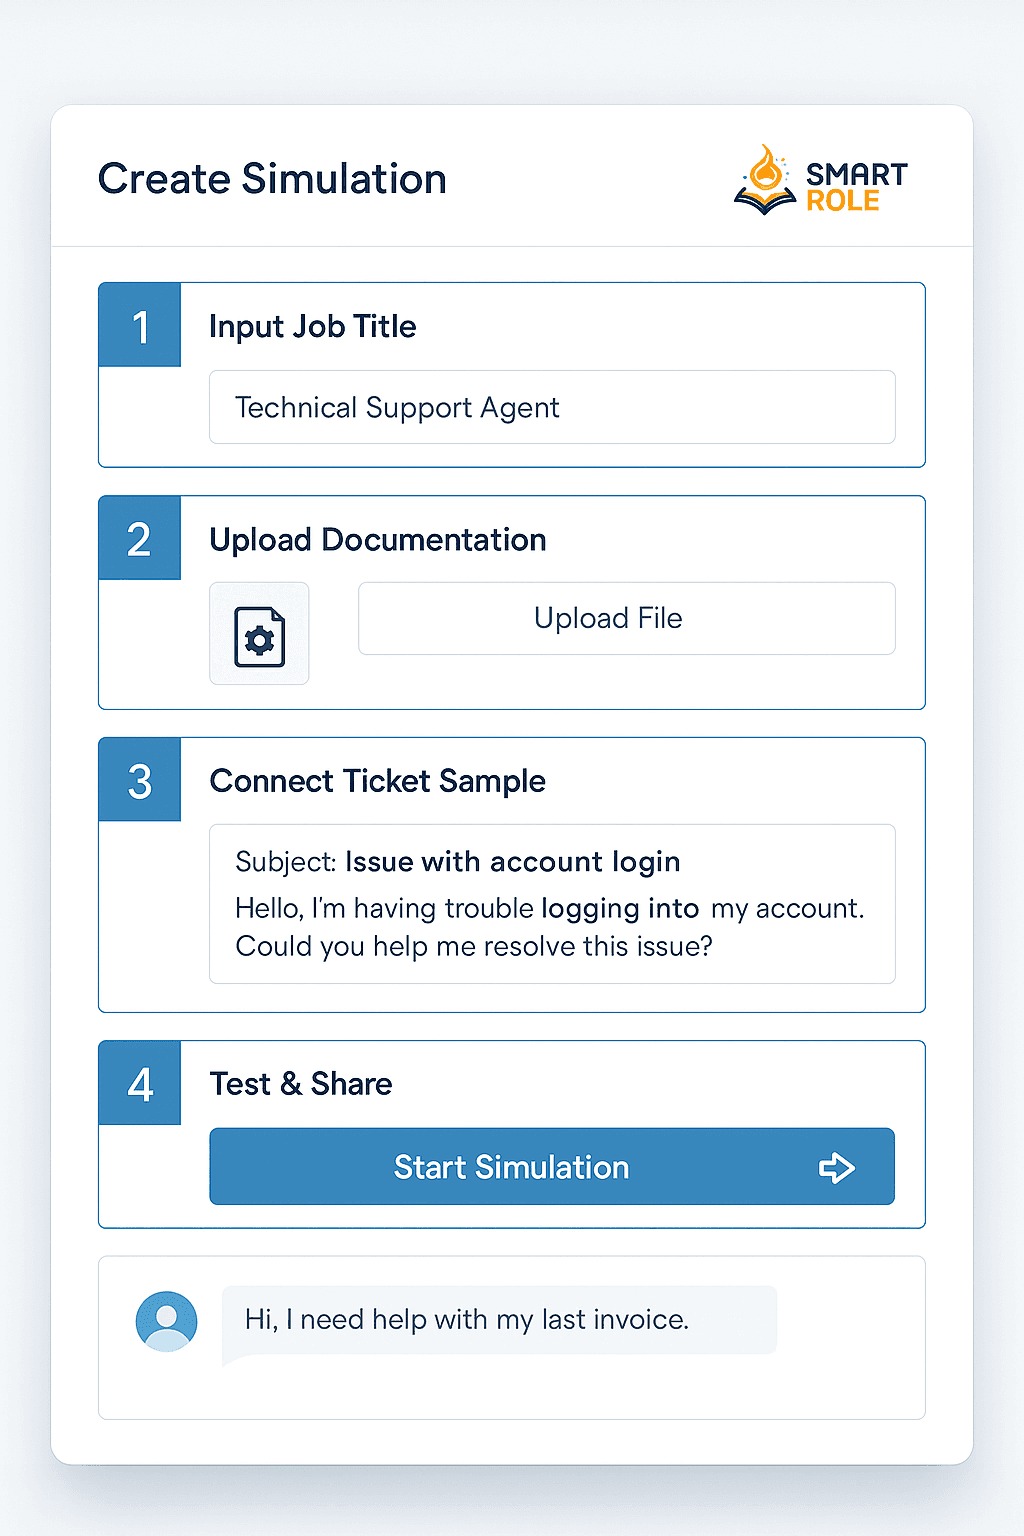Click the step 4 number badge
This screenshot has height=1536, width=1024.
139,1083
